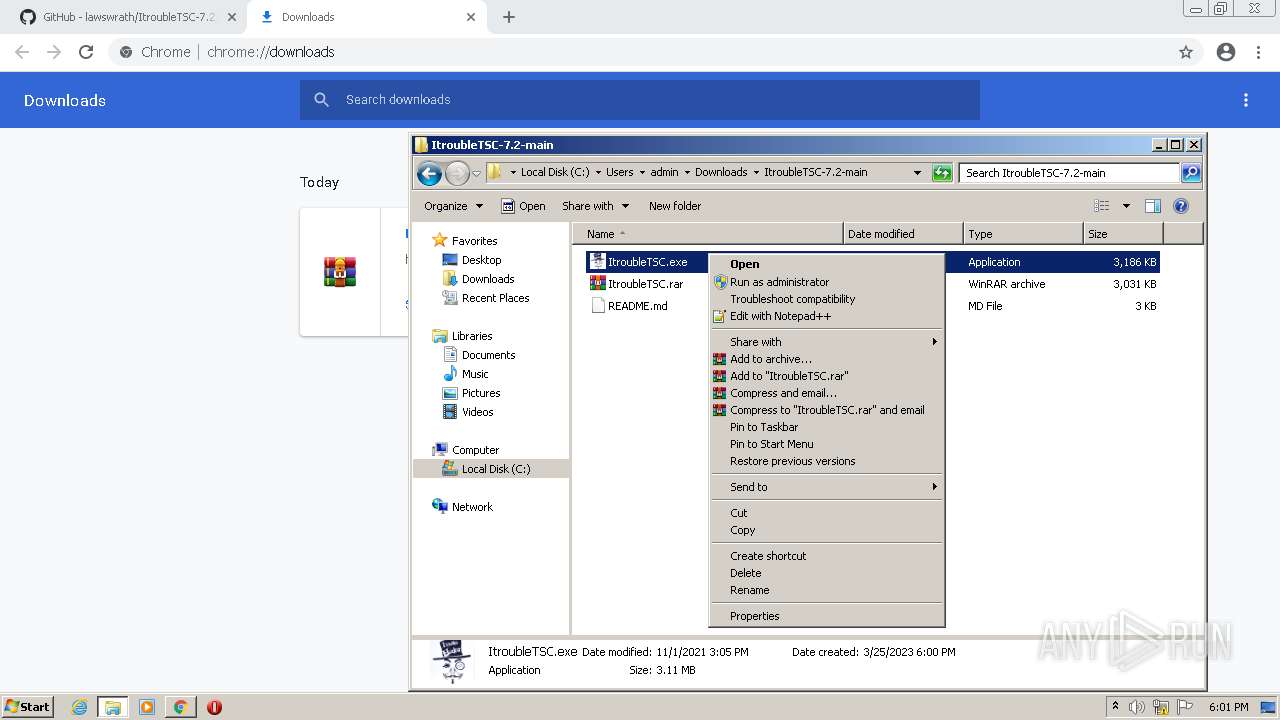Open Downloads page more actions menu
This screenshot has width=1280, height=720.
coord(1246,100)
